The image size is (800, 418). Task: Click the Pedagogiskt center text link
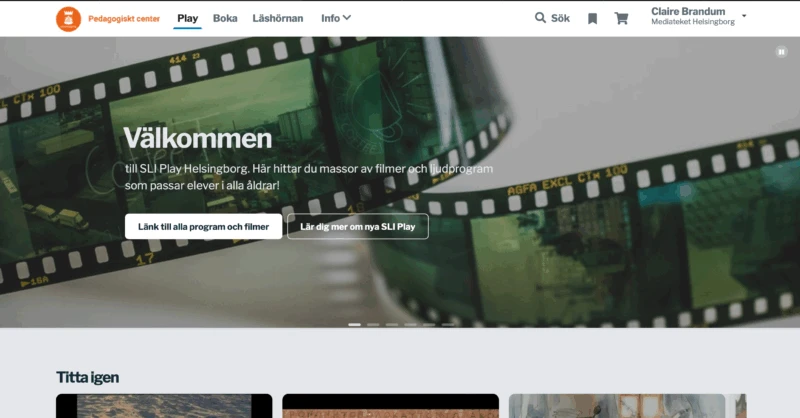[x=124, y=19]
